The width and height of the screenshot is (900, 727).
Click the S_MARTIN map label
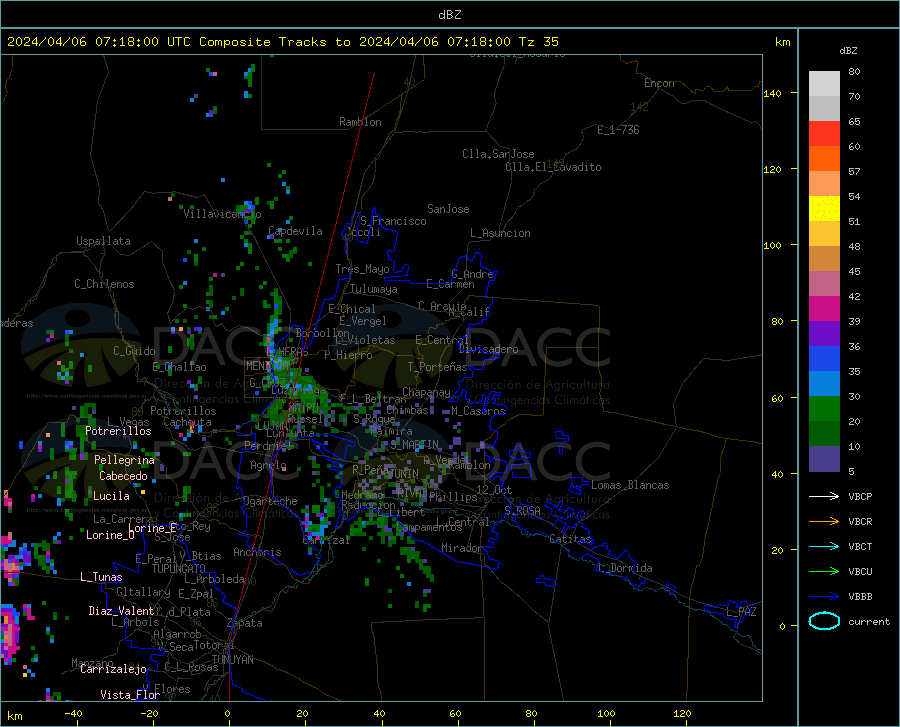[415, 445]
